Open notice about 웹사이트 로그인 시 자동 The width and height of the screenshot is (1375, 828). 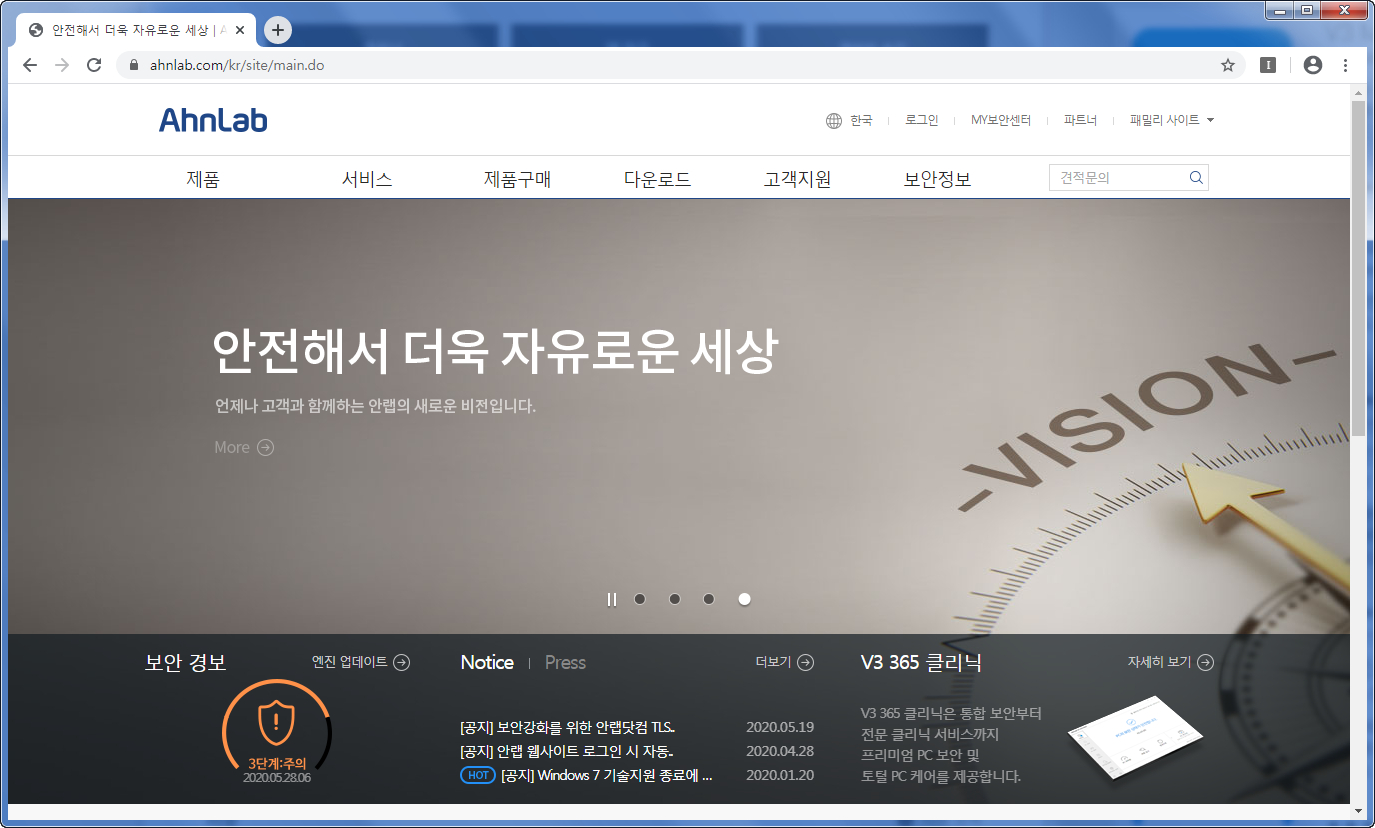click(566, 751)
